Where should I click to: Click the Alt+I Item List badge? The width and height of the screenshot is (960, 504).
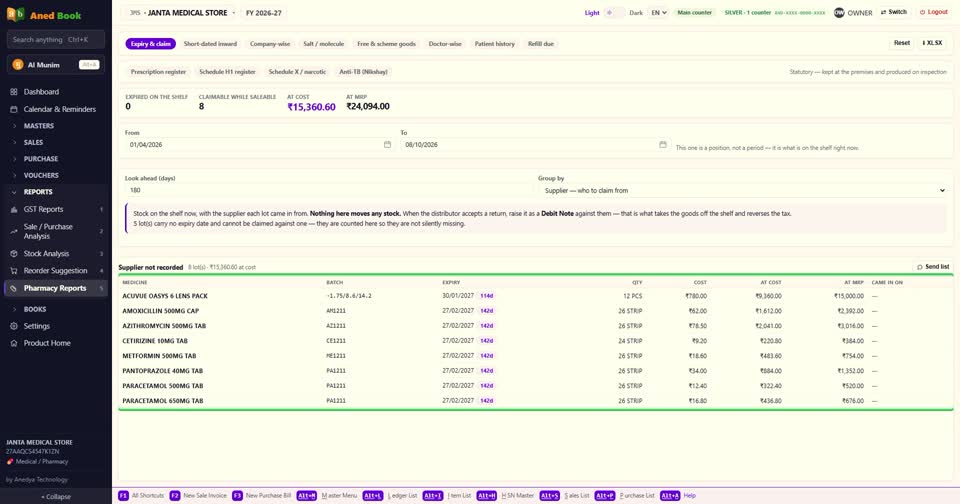(432, 495)
